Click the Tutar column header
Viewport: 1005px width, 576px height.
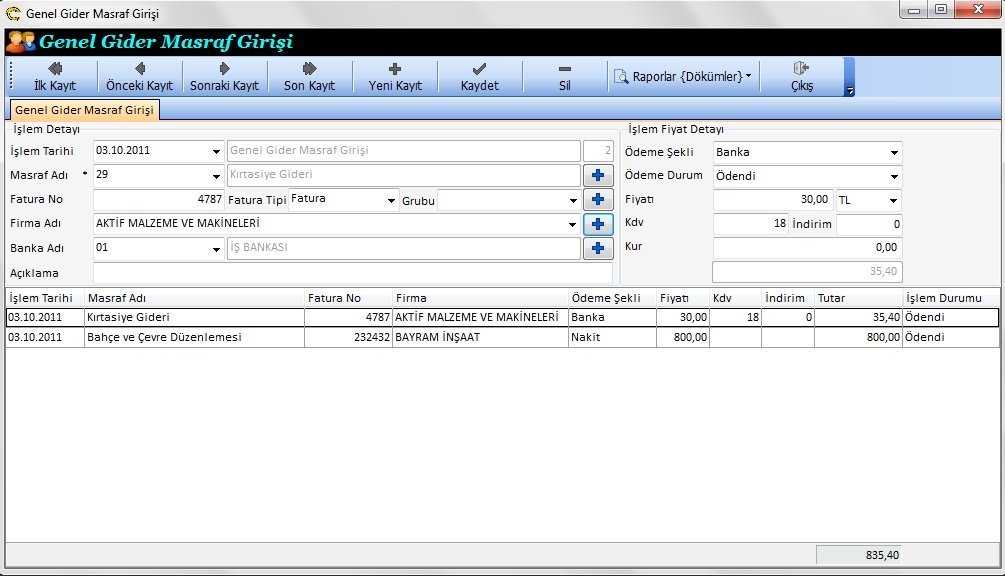point(857,298)
